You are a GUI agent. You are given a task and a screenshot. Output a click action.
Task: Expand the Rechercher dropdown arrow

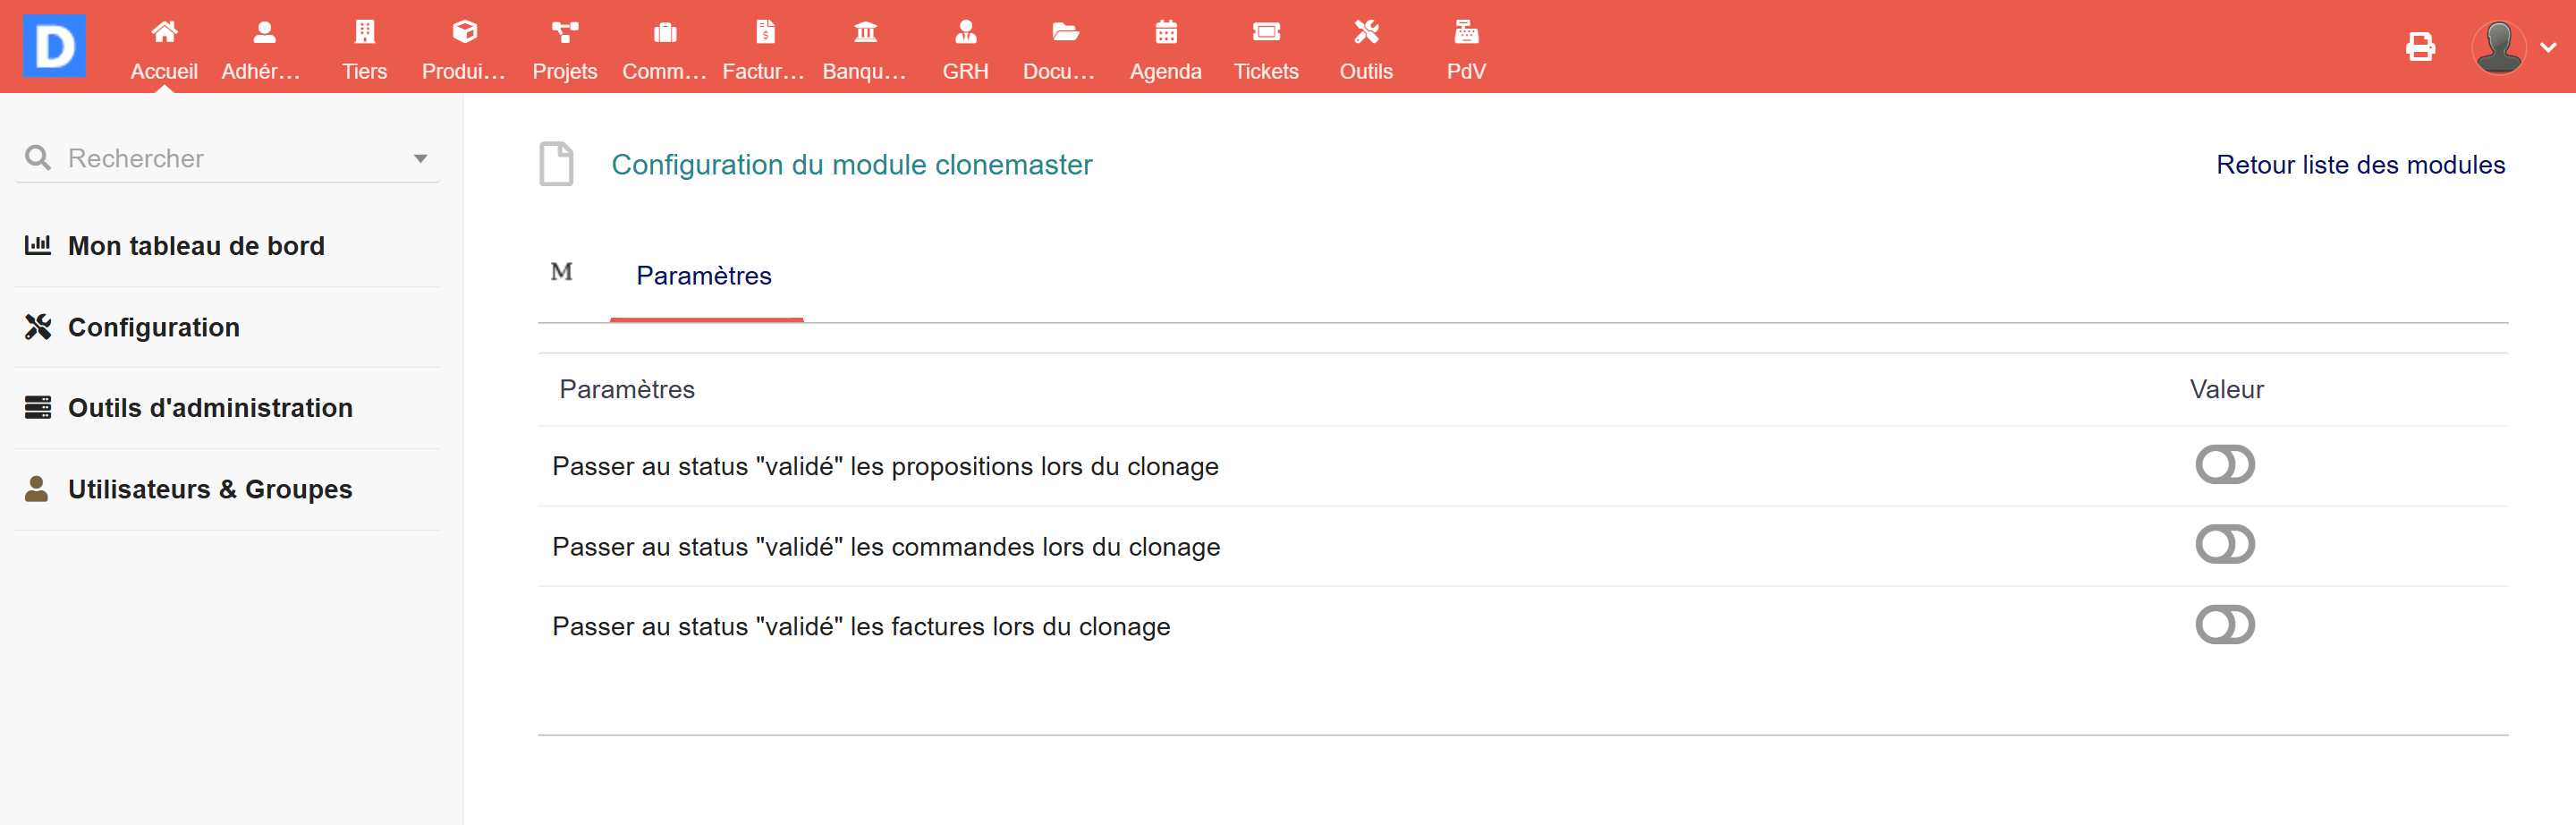420,159
